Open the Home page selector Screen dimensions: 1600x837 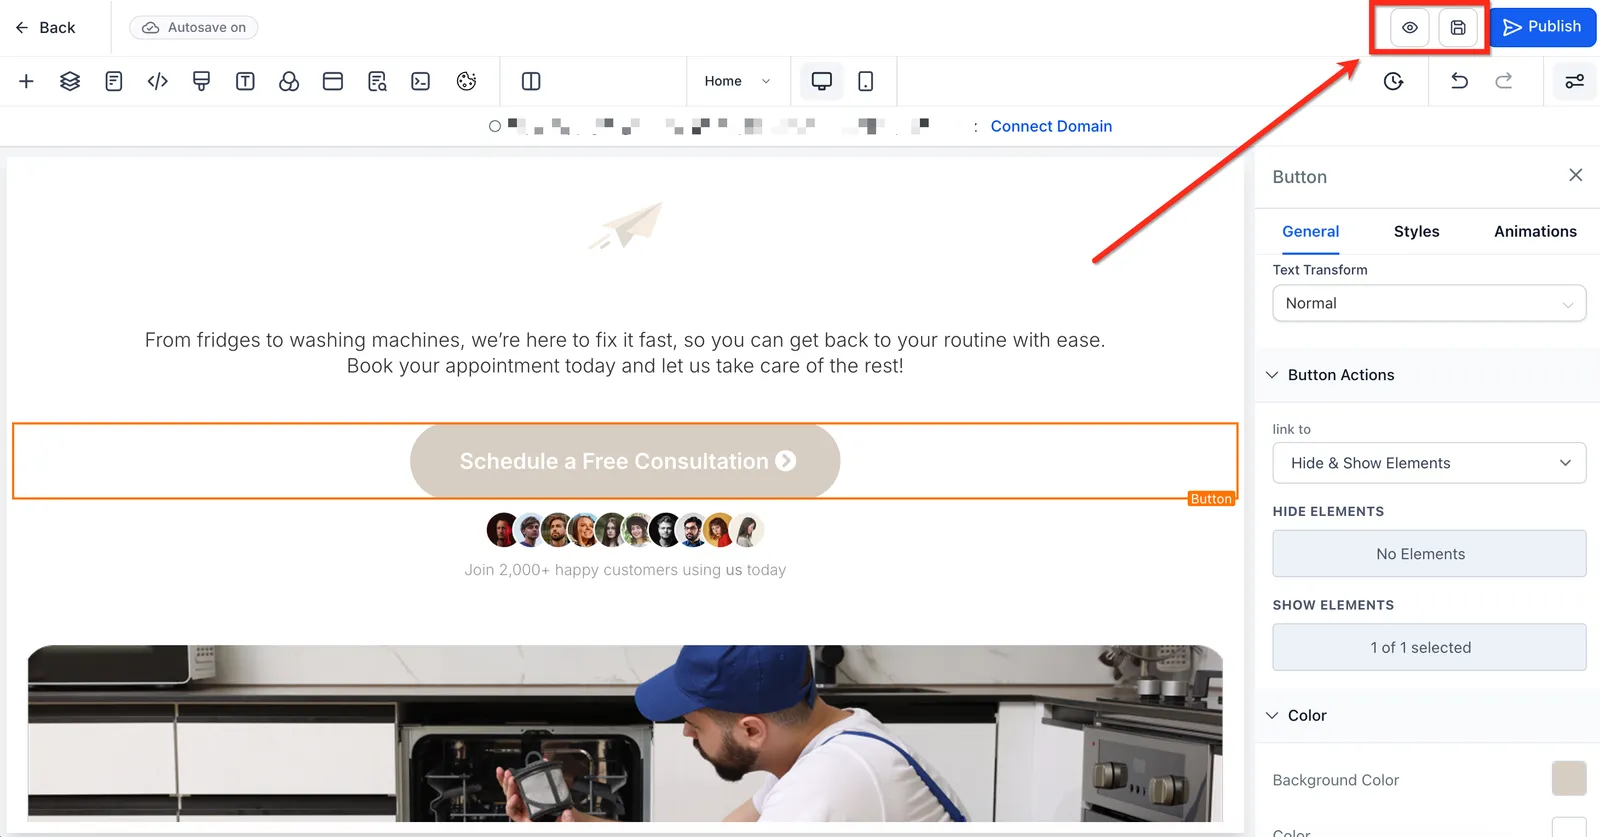tap(738, 81)
